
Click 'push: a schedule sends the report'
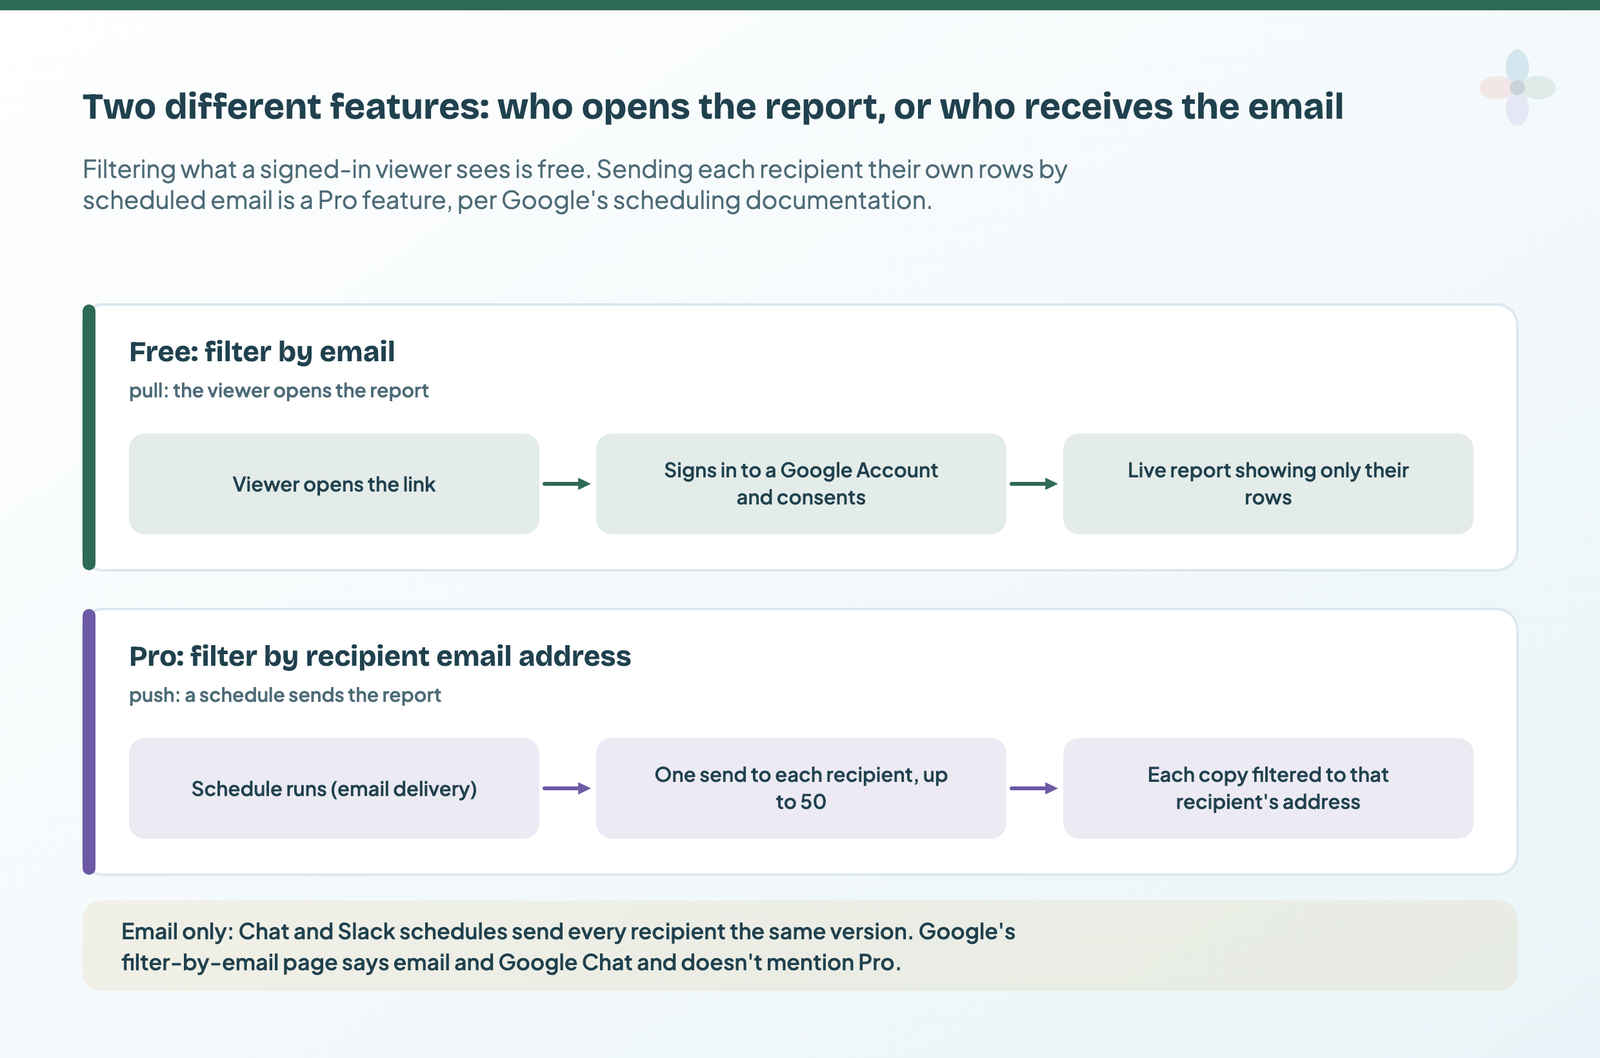pos(285,695)
